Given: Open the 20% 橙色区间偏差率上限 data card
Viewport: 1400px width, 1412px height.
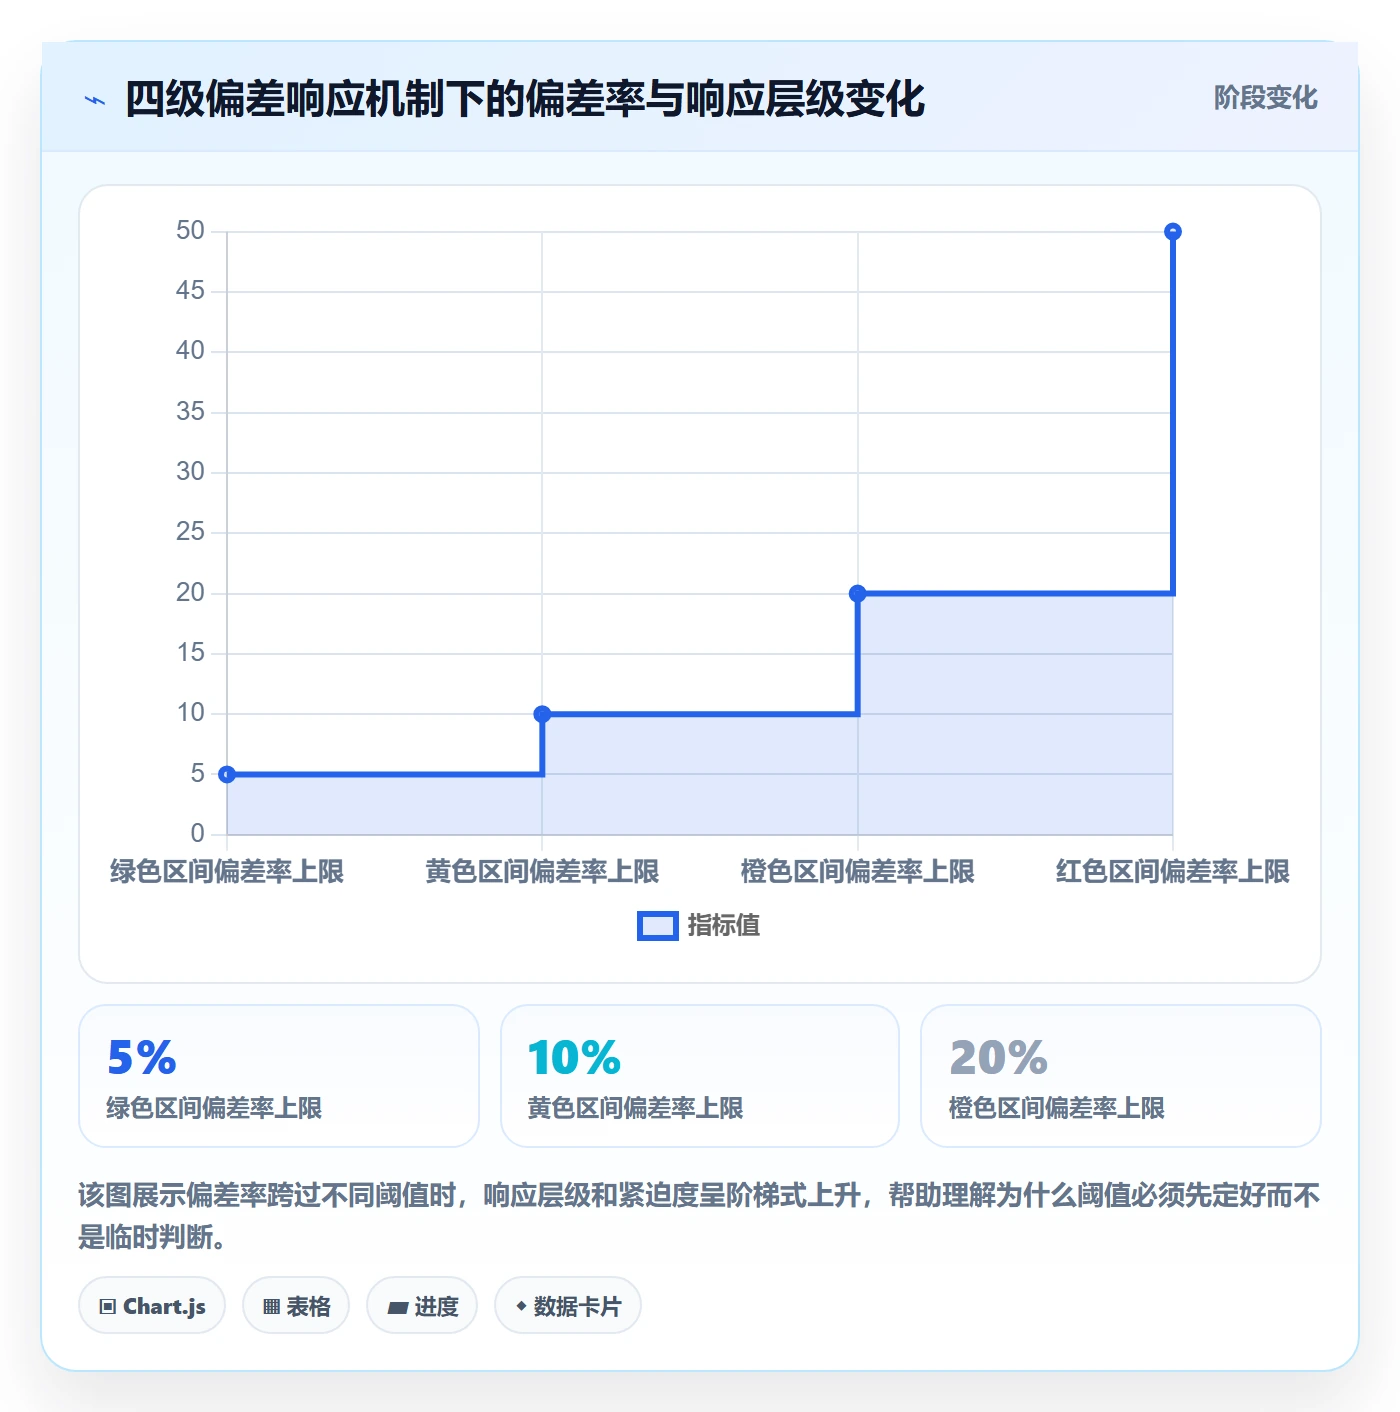Looking at the screenshot, I should point(1121,1076).
